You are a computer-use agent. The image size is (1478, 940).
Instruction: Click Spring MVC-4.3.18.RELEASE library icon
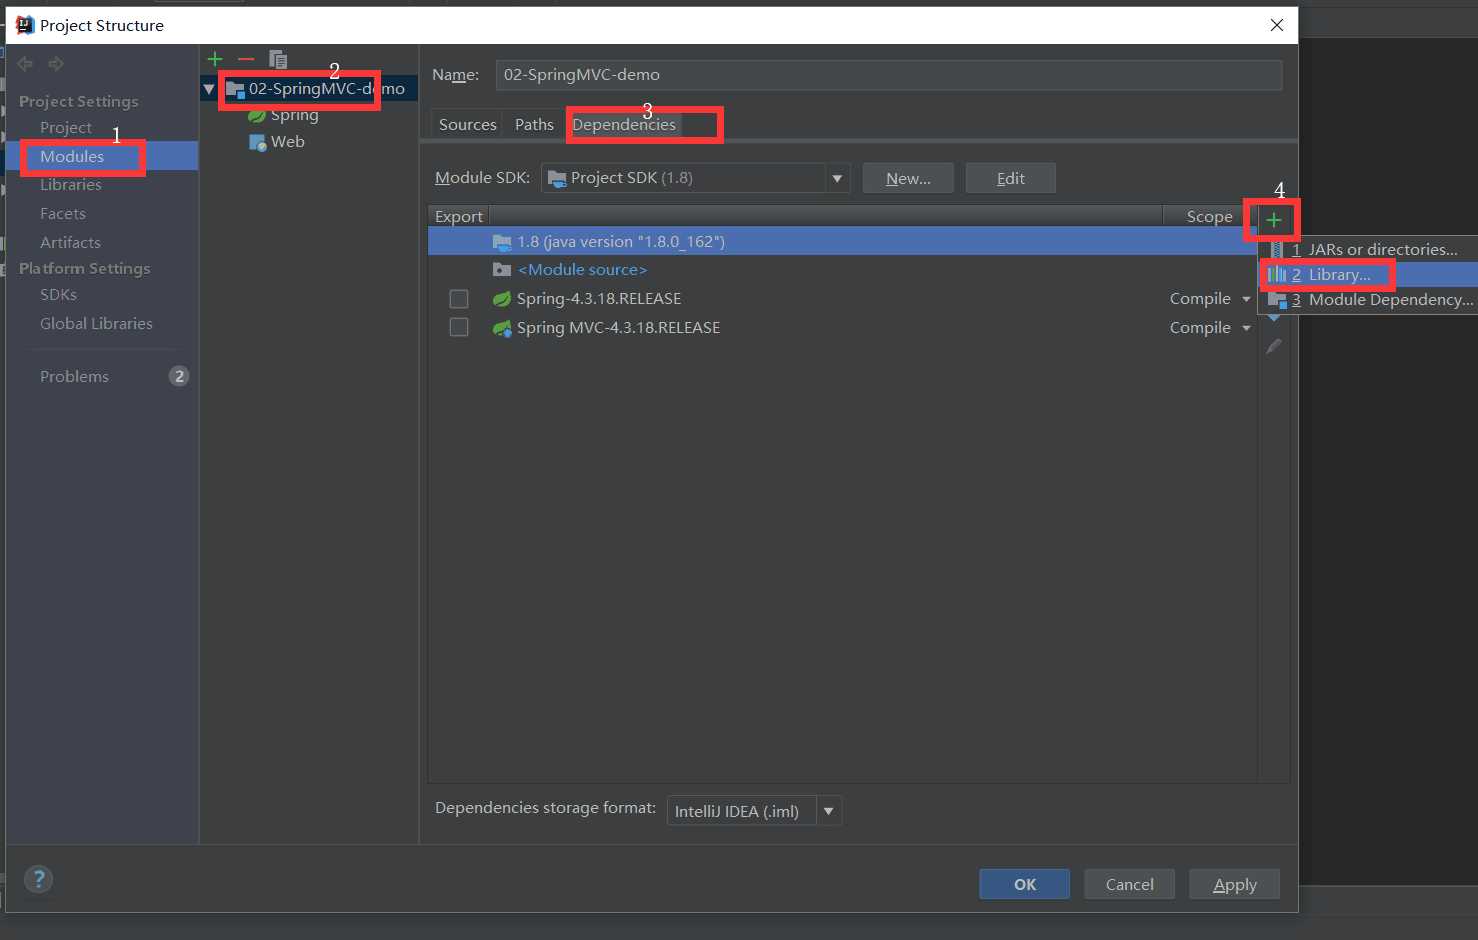coord(502,328)
